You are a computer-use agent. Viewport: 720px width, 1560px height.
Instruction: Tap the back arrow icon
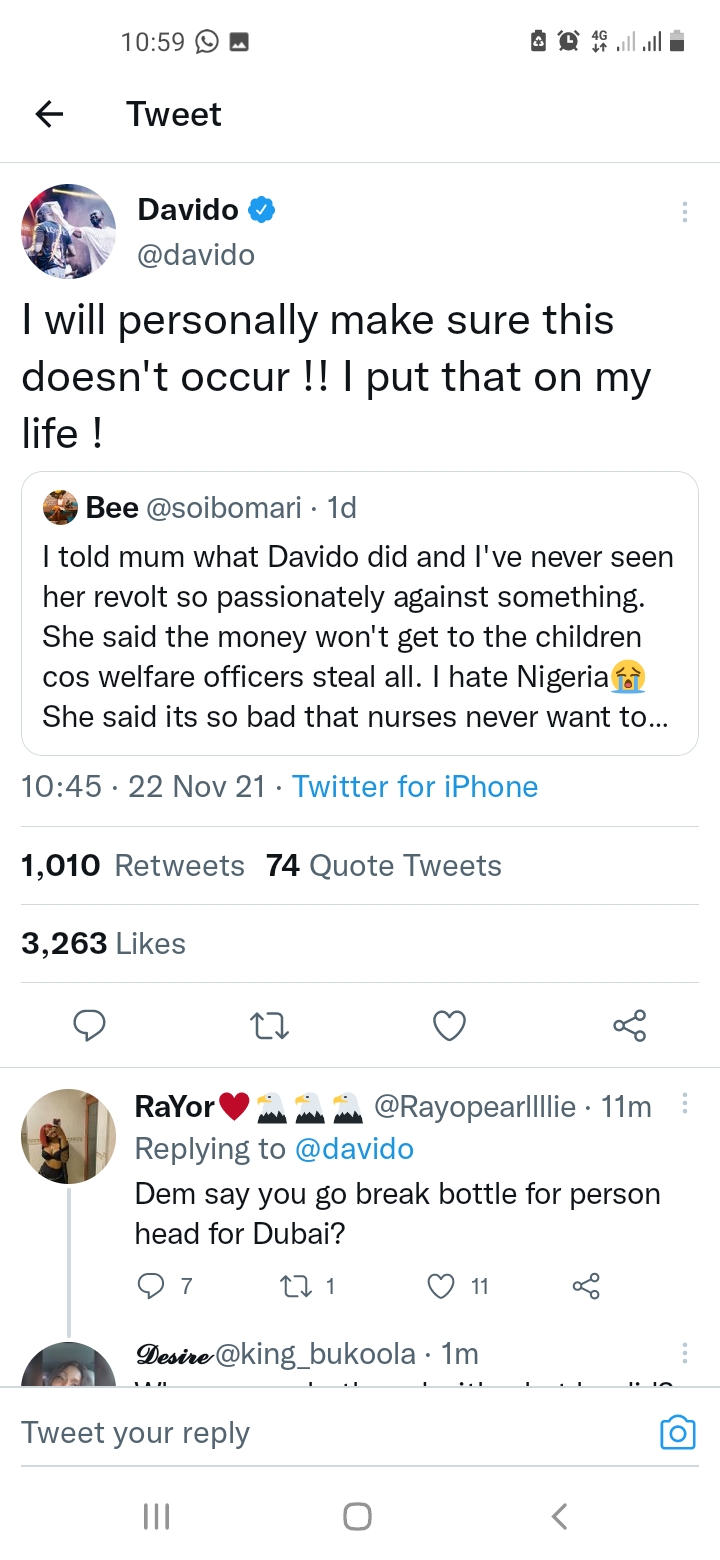coord(49,115)
